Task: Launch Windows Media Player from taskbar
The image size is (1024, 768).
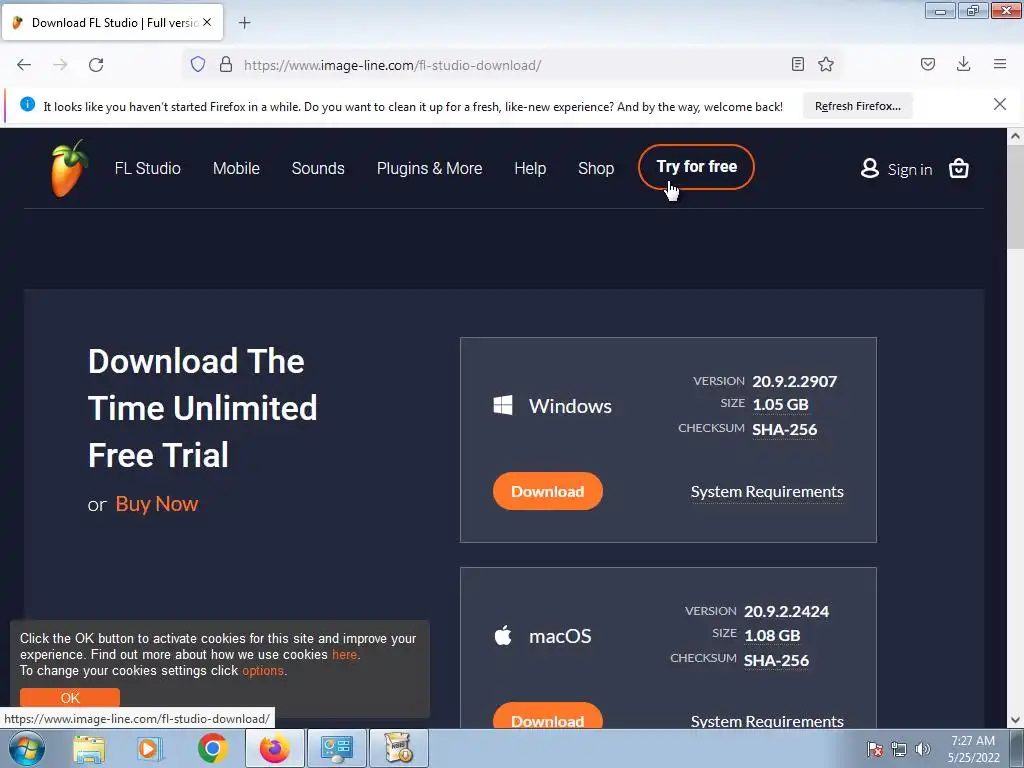Action: pyautogui.click(x=150, y=748)
